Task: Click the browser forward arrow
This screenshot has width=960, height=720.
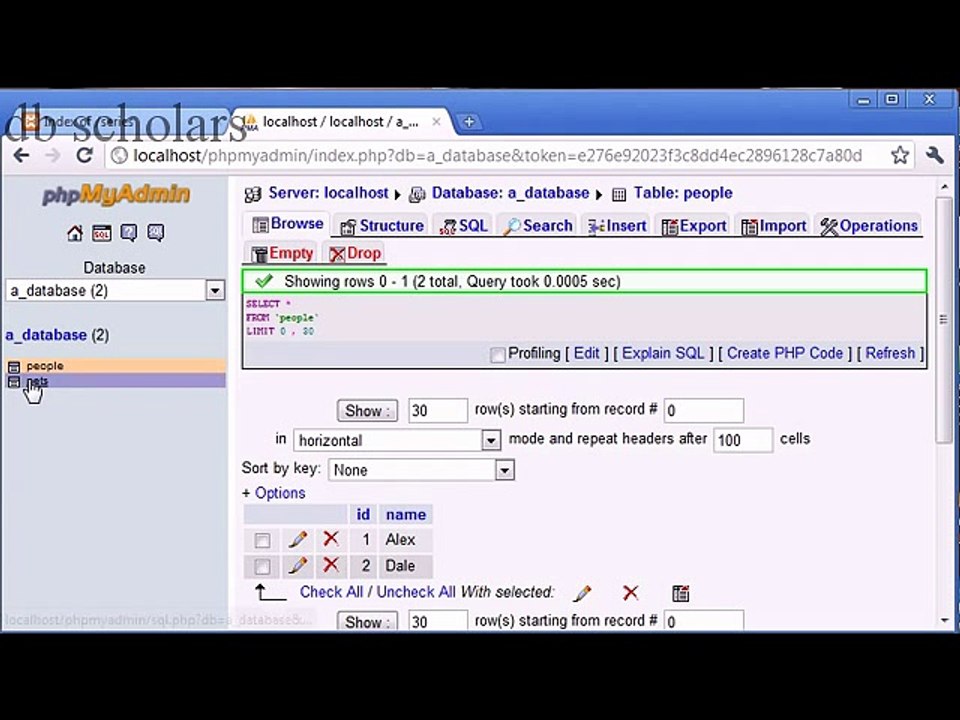Action: click(x=53, y=156)
